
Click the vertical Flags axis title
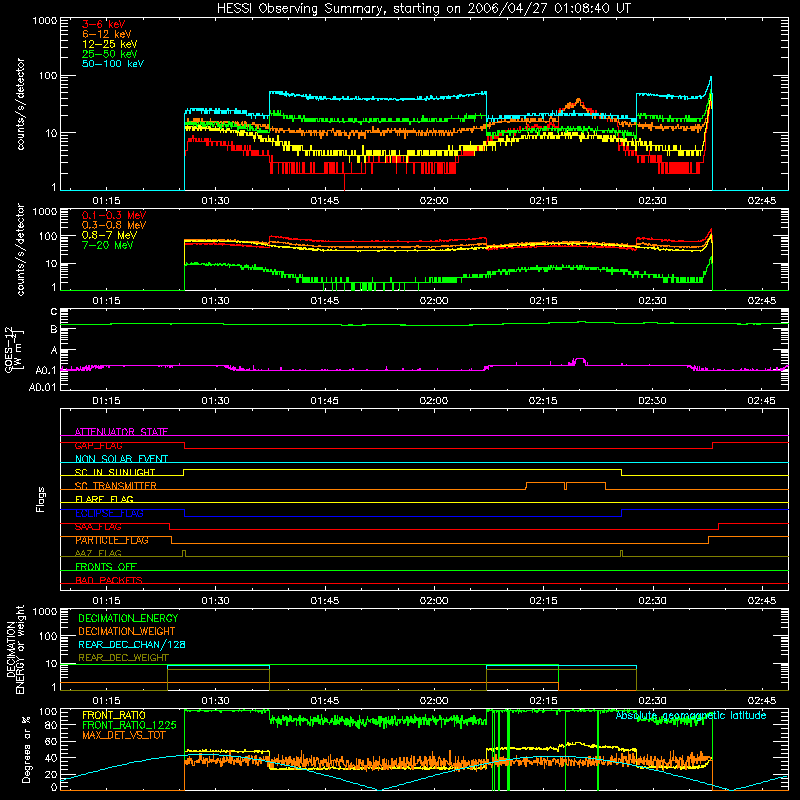click(x=40, y=499)
